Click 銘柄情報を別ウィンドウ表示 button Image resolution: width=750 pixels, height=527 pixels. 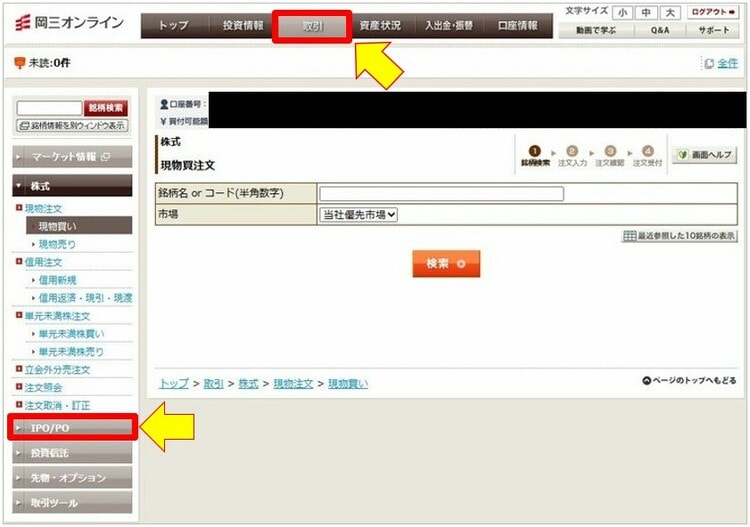pyautogui.click(x=73, y=126)
